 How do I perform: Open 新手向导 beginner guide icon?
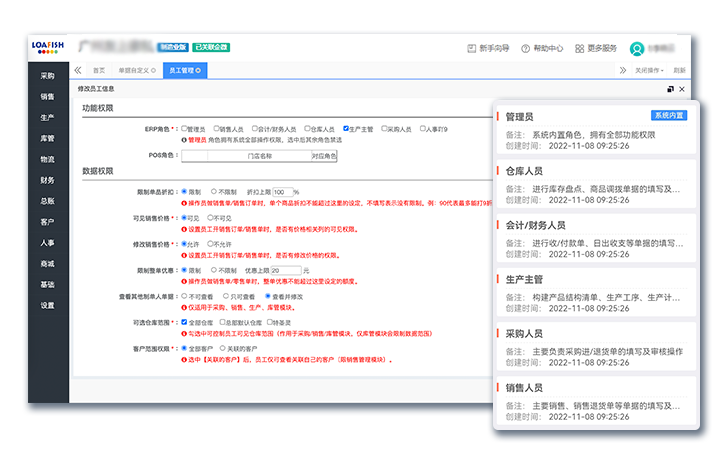[472, 48]
